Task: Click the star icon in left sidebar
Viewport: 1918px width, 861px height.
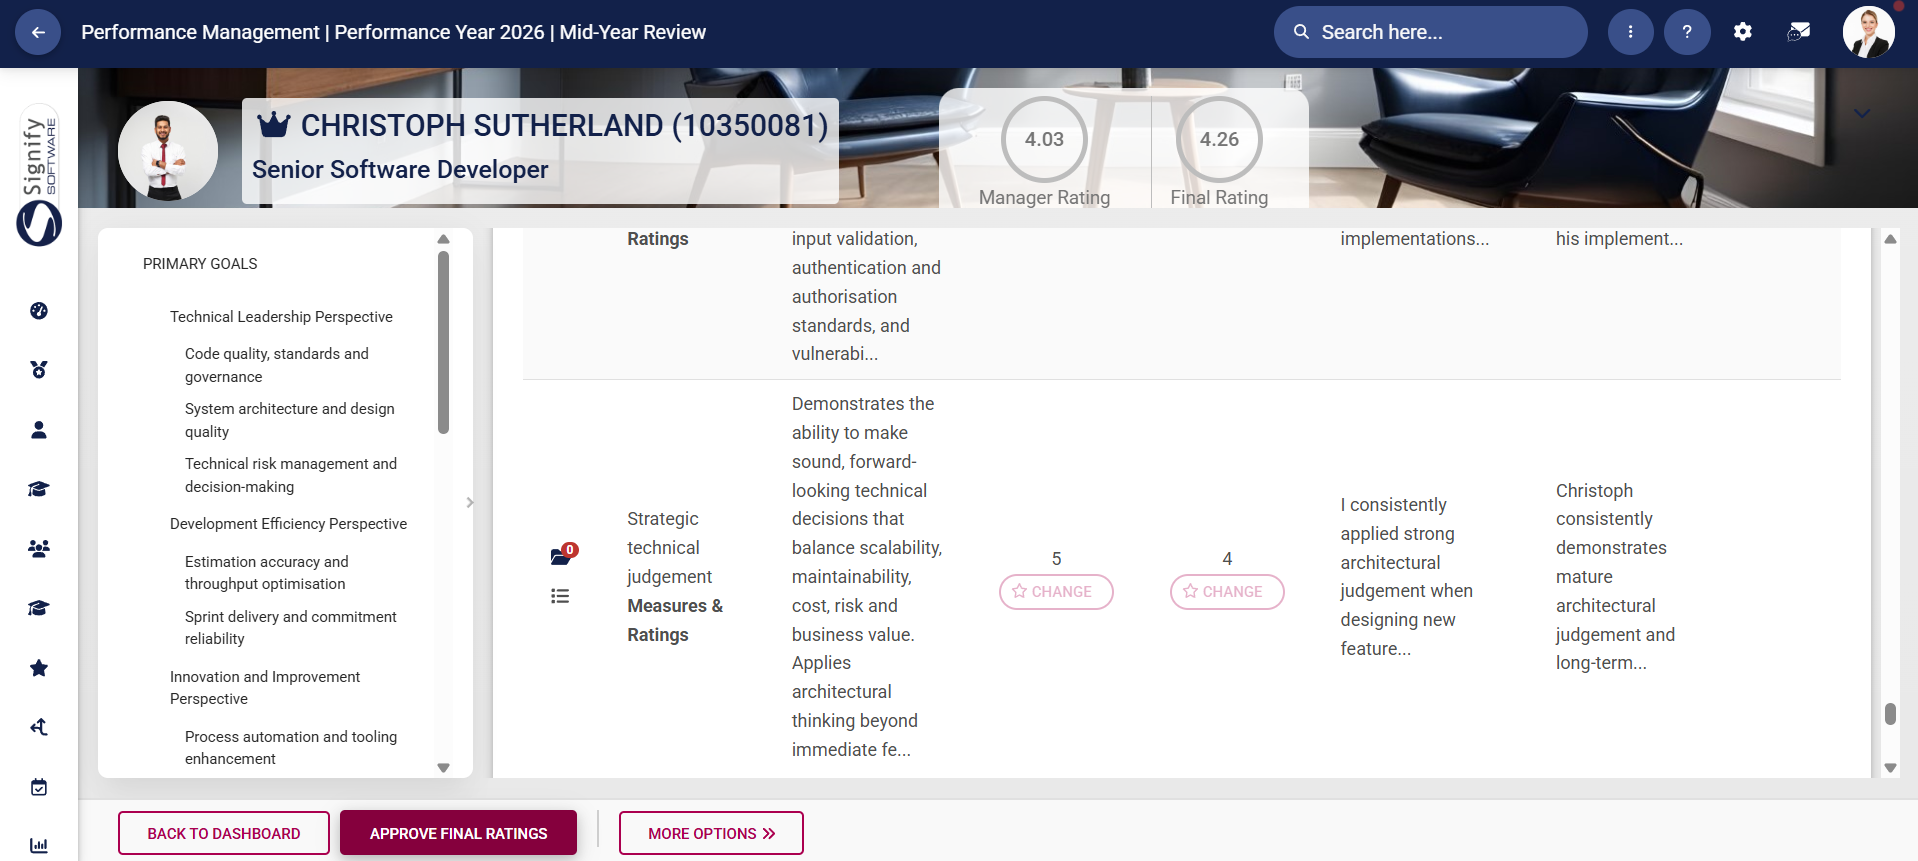Action: [39, 668]
